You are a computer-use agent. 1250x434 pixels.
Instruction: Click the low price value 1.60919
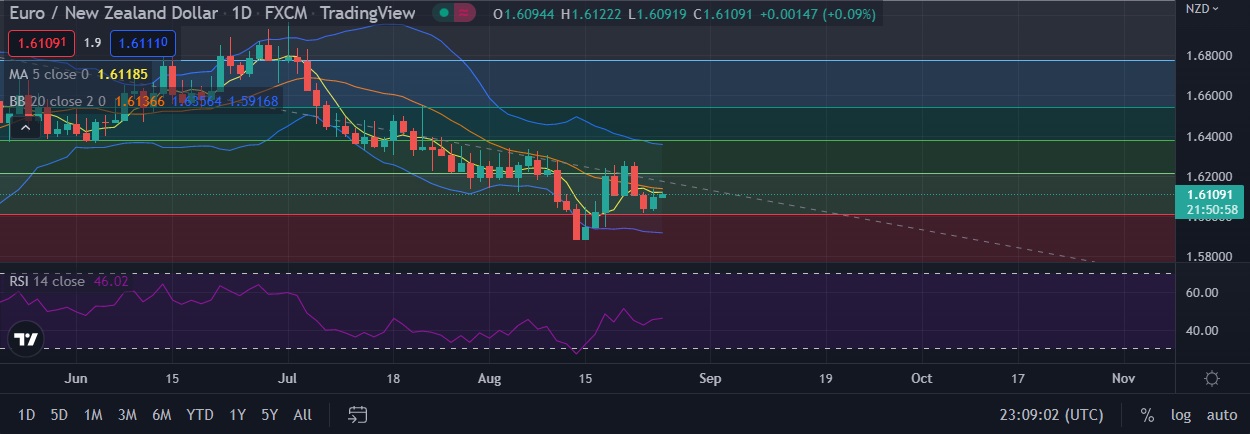[663, 15]
